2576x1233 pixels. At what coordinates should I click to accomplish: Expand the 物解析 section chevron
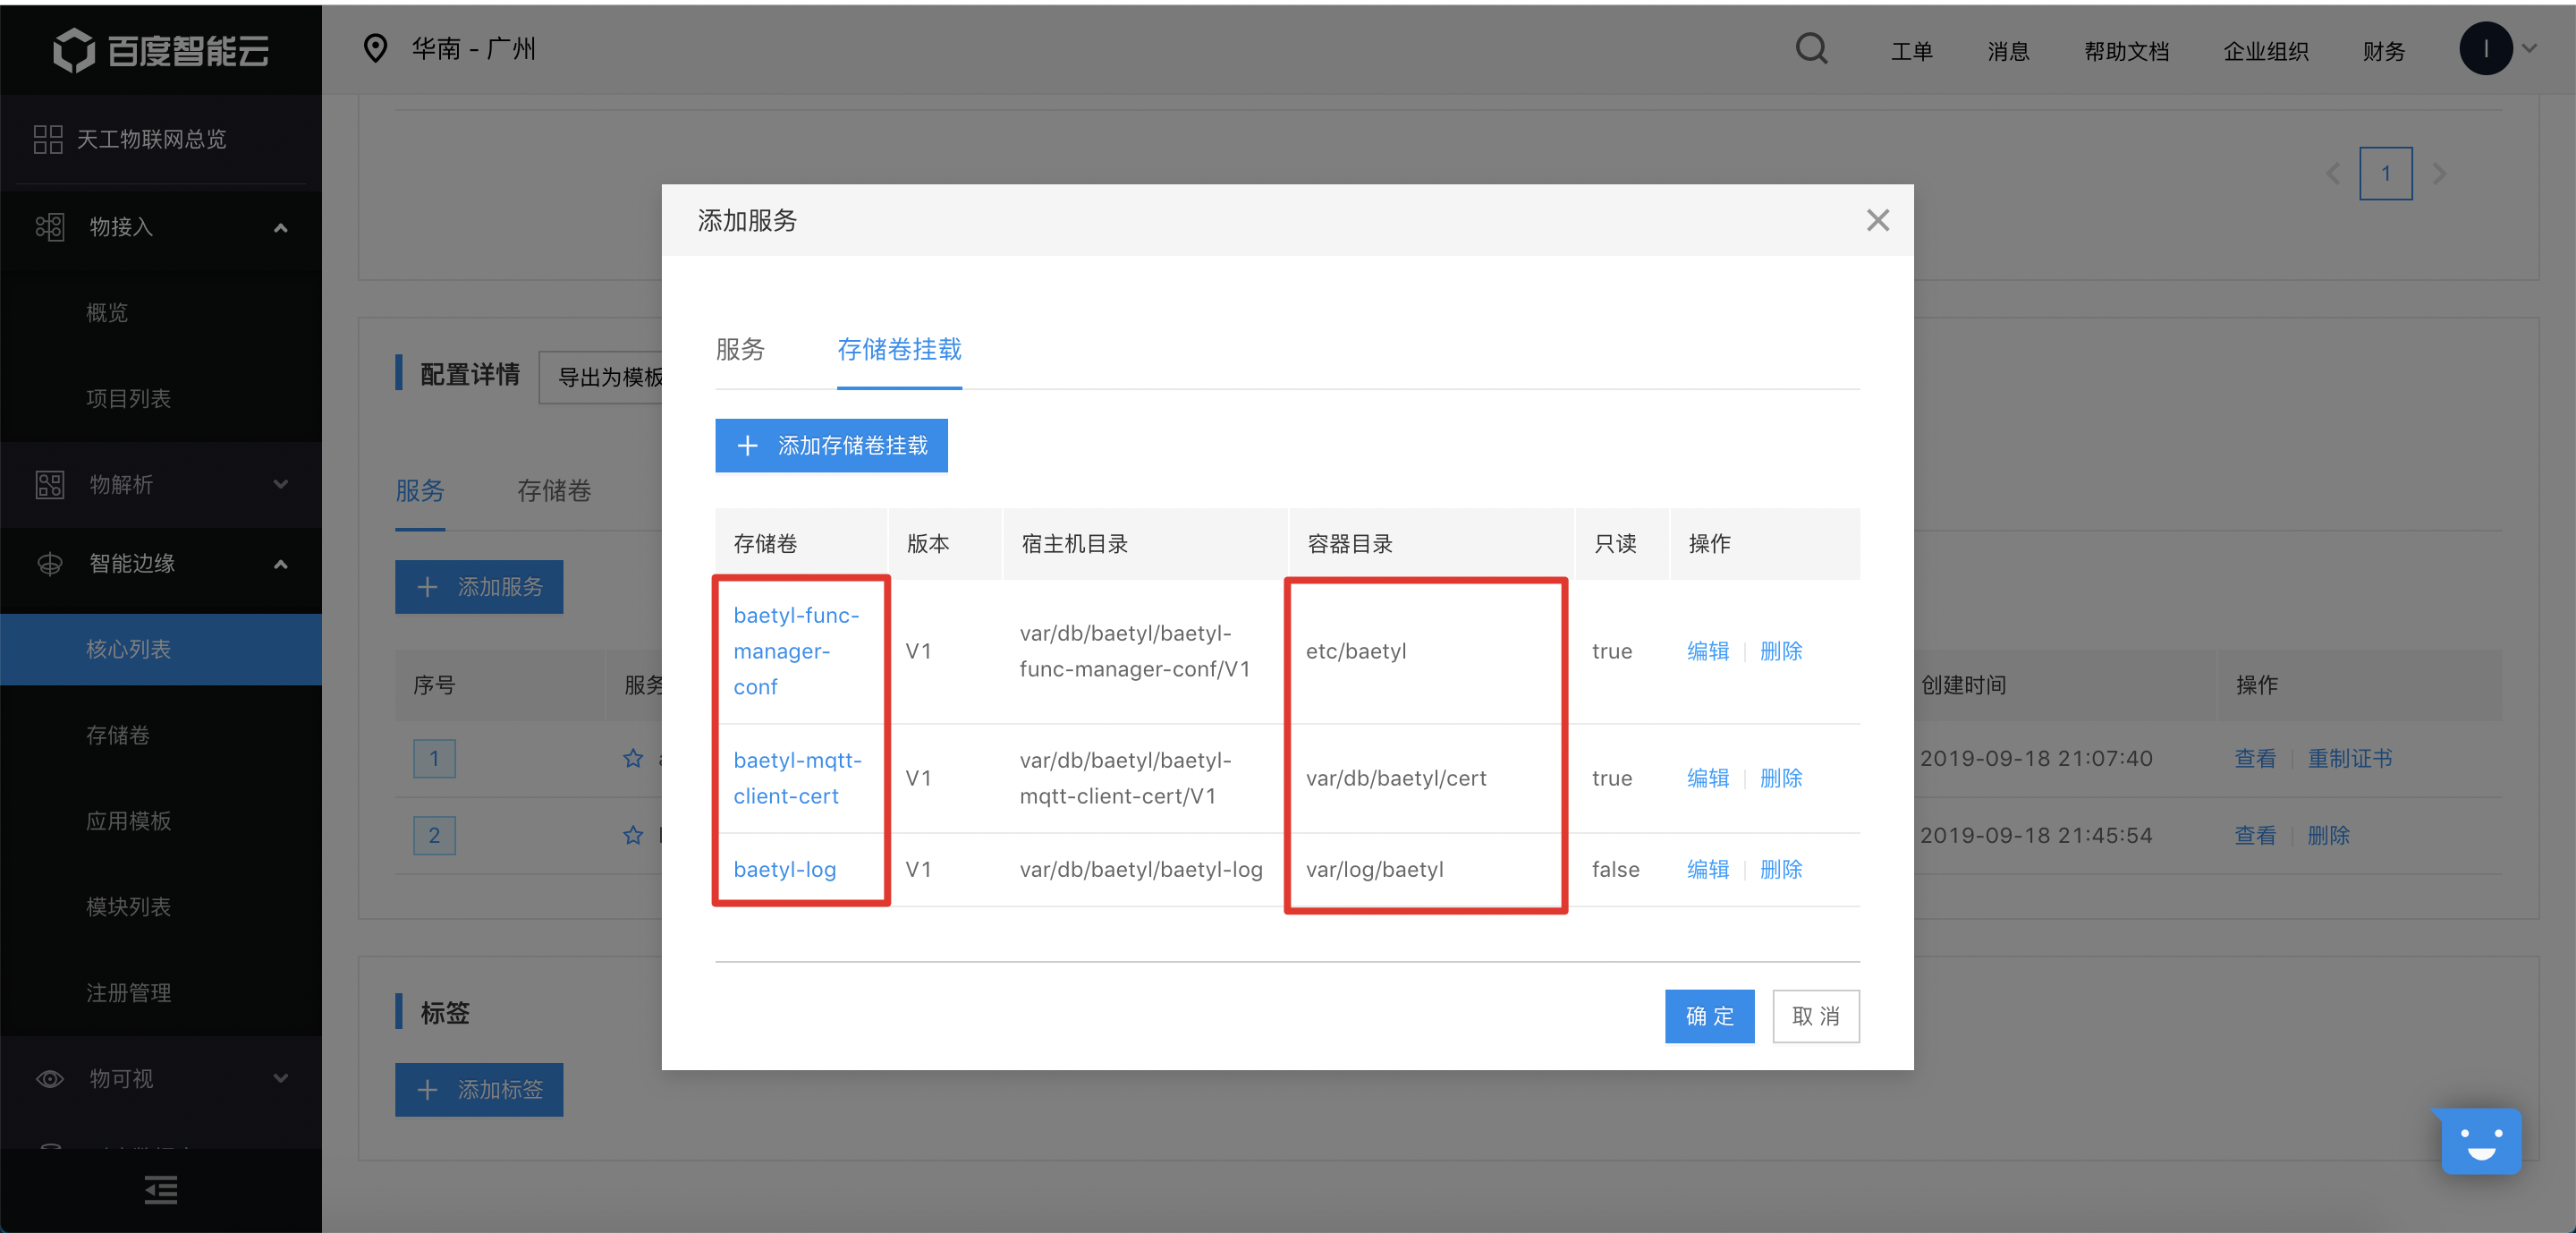coord(281,485)
